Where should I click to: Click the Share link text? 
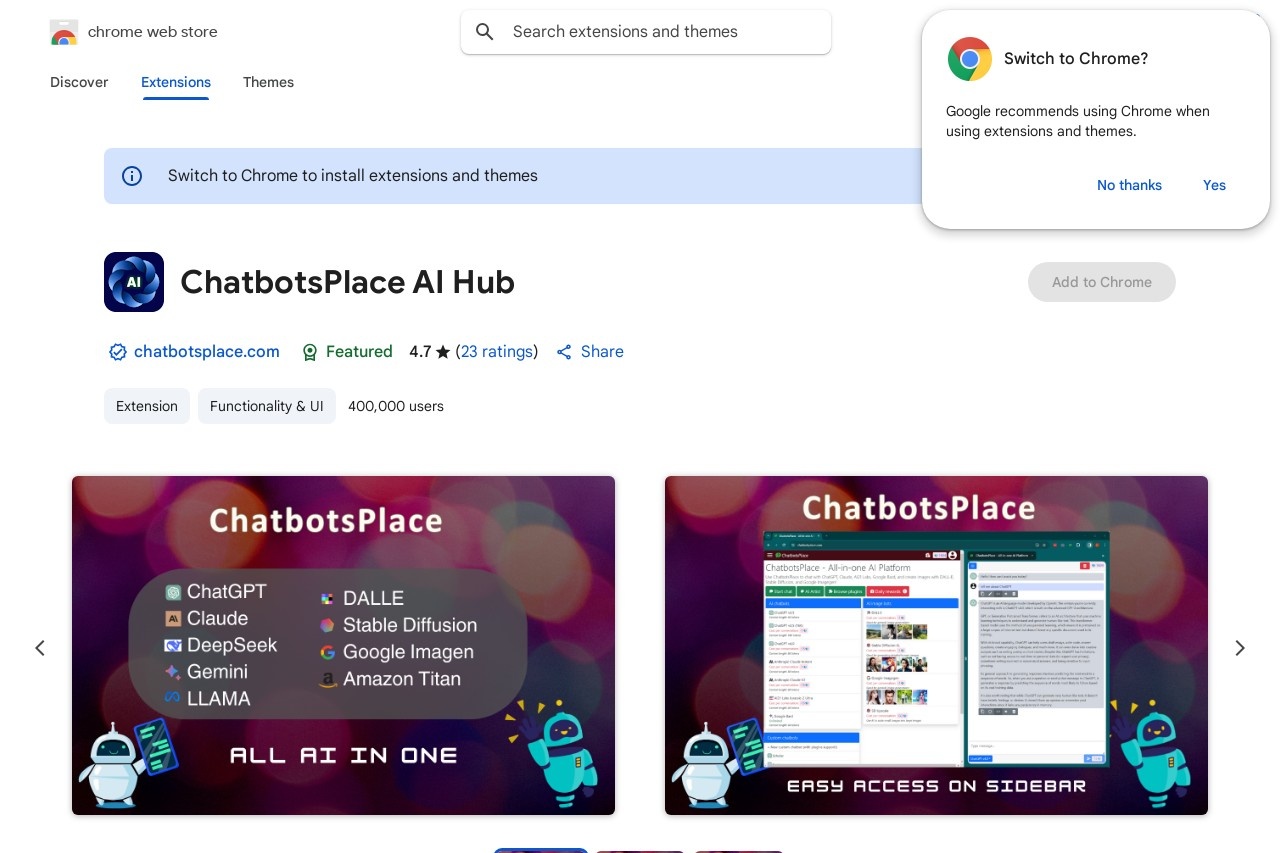602,352
